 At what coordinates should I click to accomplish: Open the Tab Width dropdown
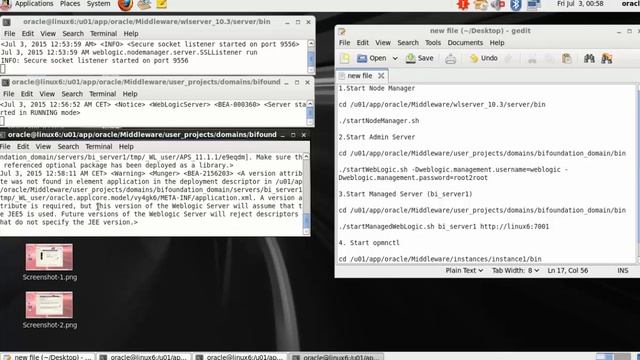coord(515,270)
